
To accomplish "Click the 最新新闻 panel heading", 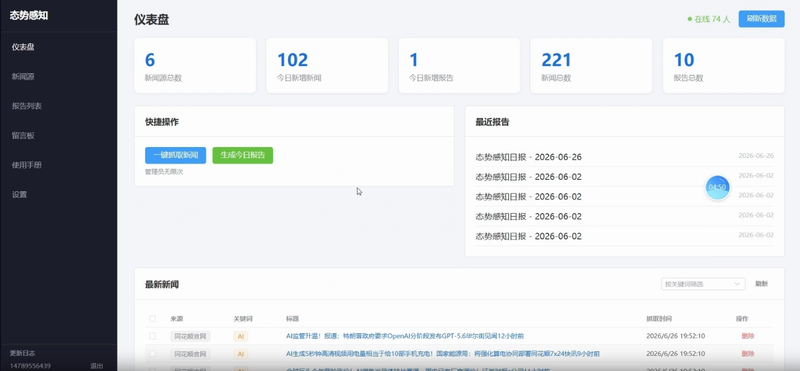I will tap(162, 284).
